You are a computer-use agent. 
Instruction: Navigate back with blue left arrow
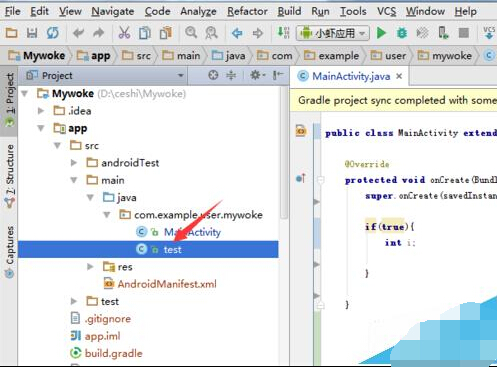(x=237, y=33)
